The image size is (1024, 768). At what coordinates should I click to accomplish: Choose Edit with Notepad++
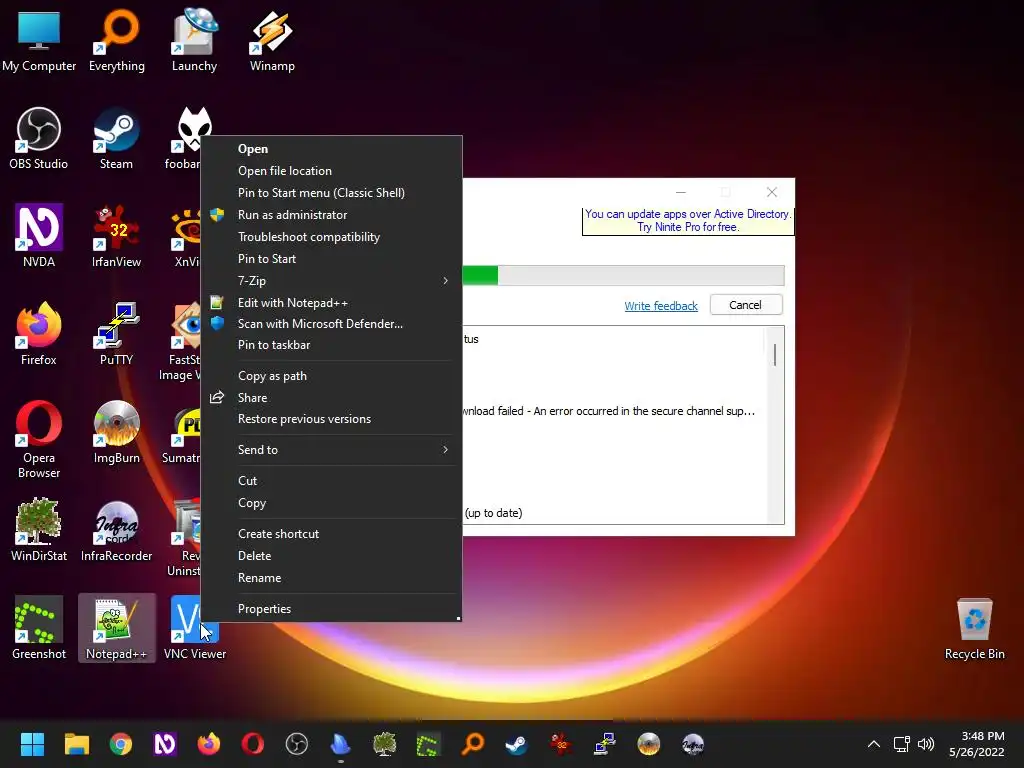click(332, 303)
